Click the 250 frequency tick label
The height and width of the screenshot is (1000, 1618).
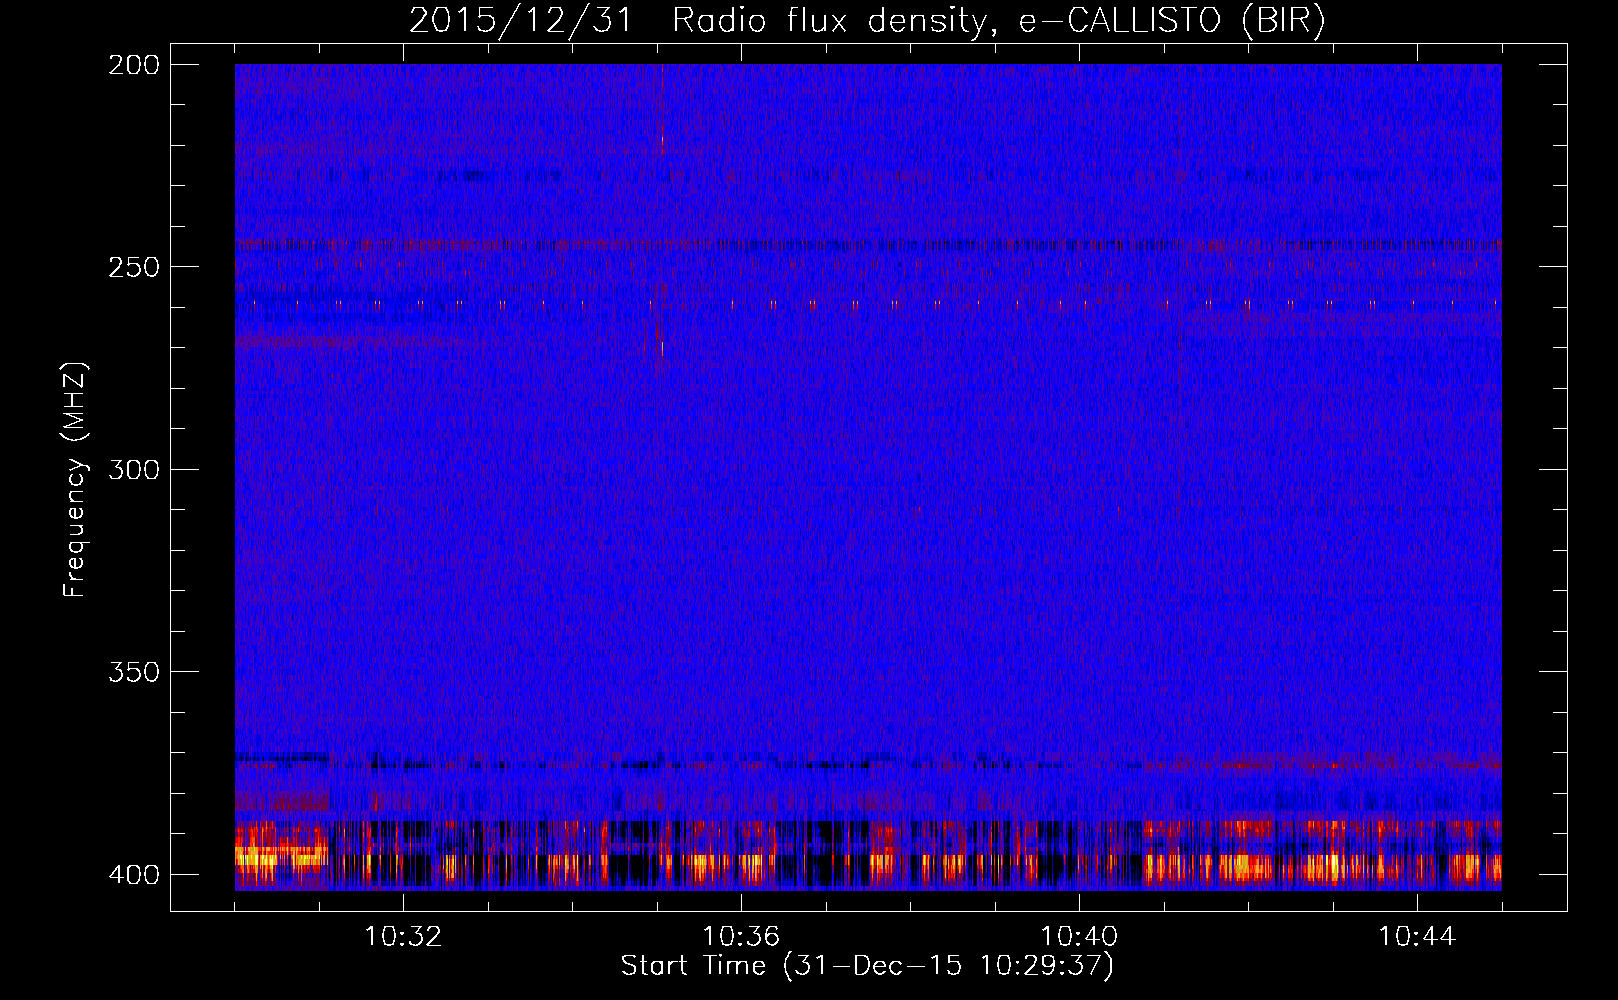click(133, 267)
